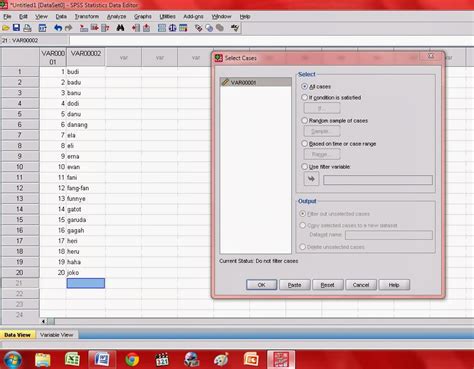Screen dimensions: 474x369
Task: Launch Chrome from the taskbar
Action: 132,360
